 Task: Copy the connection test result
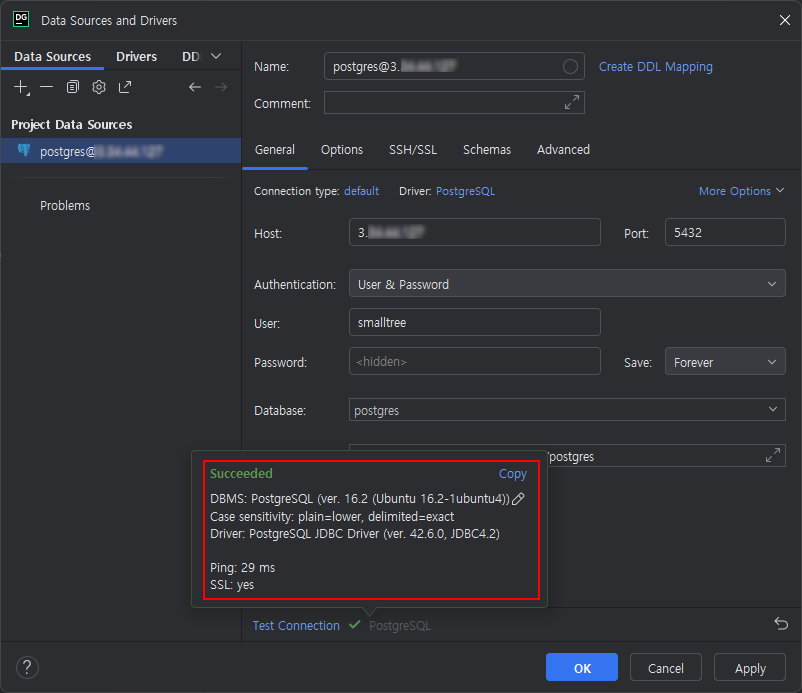click(513, 474)
